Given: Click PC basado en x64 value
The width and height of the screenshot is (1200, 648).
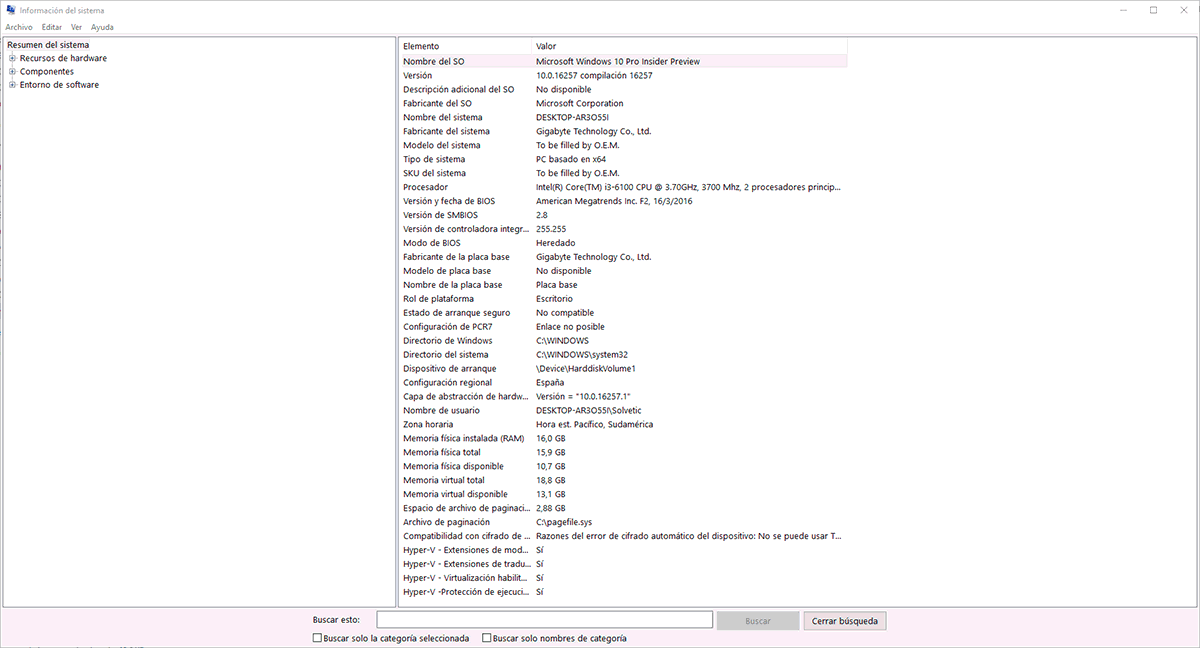Looking at the screenshot, I should [x=570, y=159].
